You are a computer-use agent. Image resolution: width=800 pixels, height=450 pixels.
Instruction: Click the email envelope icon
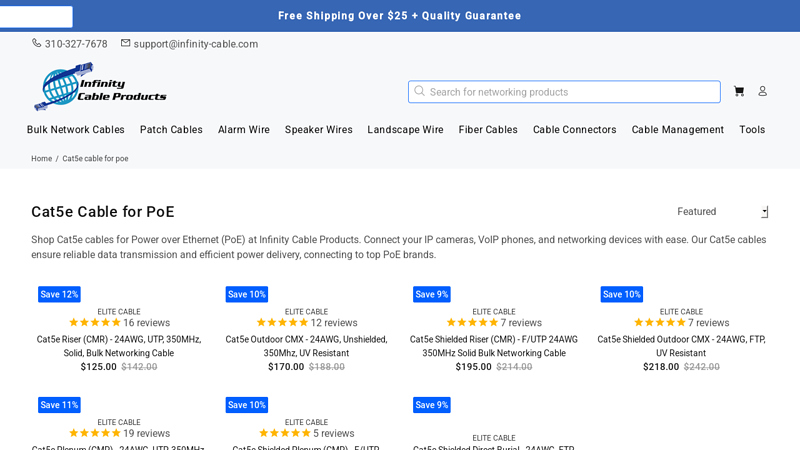click(126, 43)
